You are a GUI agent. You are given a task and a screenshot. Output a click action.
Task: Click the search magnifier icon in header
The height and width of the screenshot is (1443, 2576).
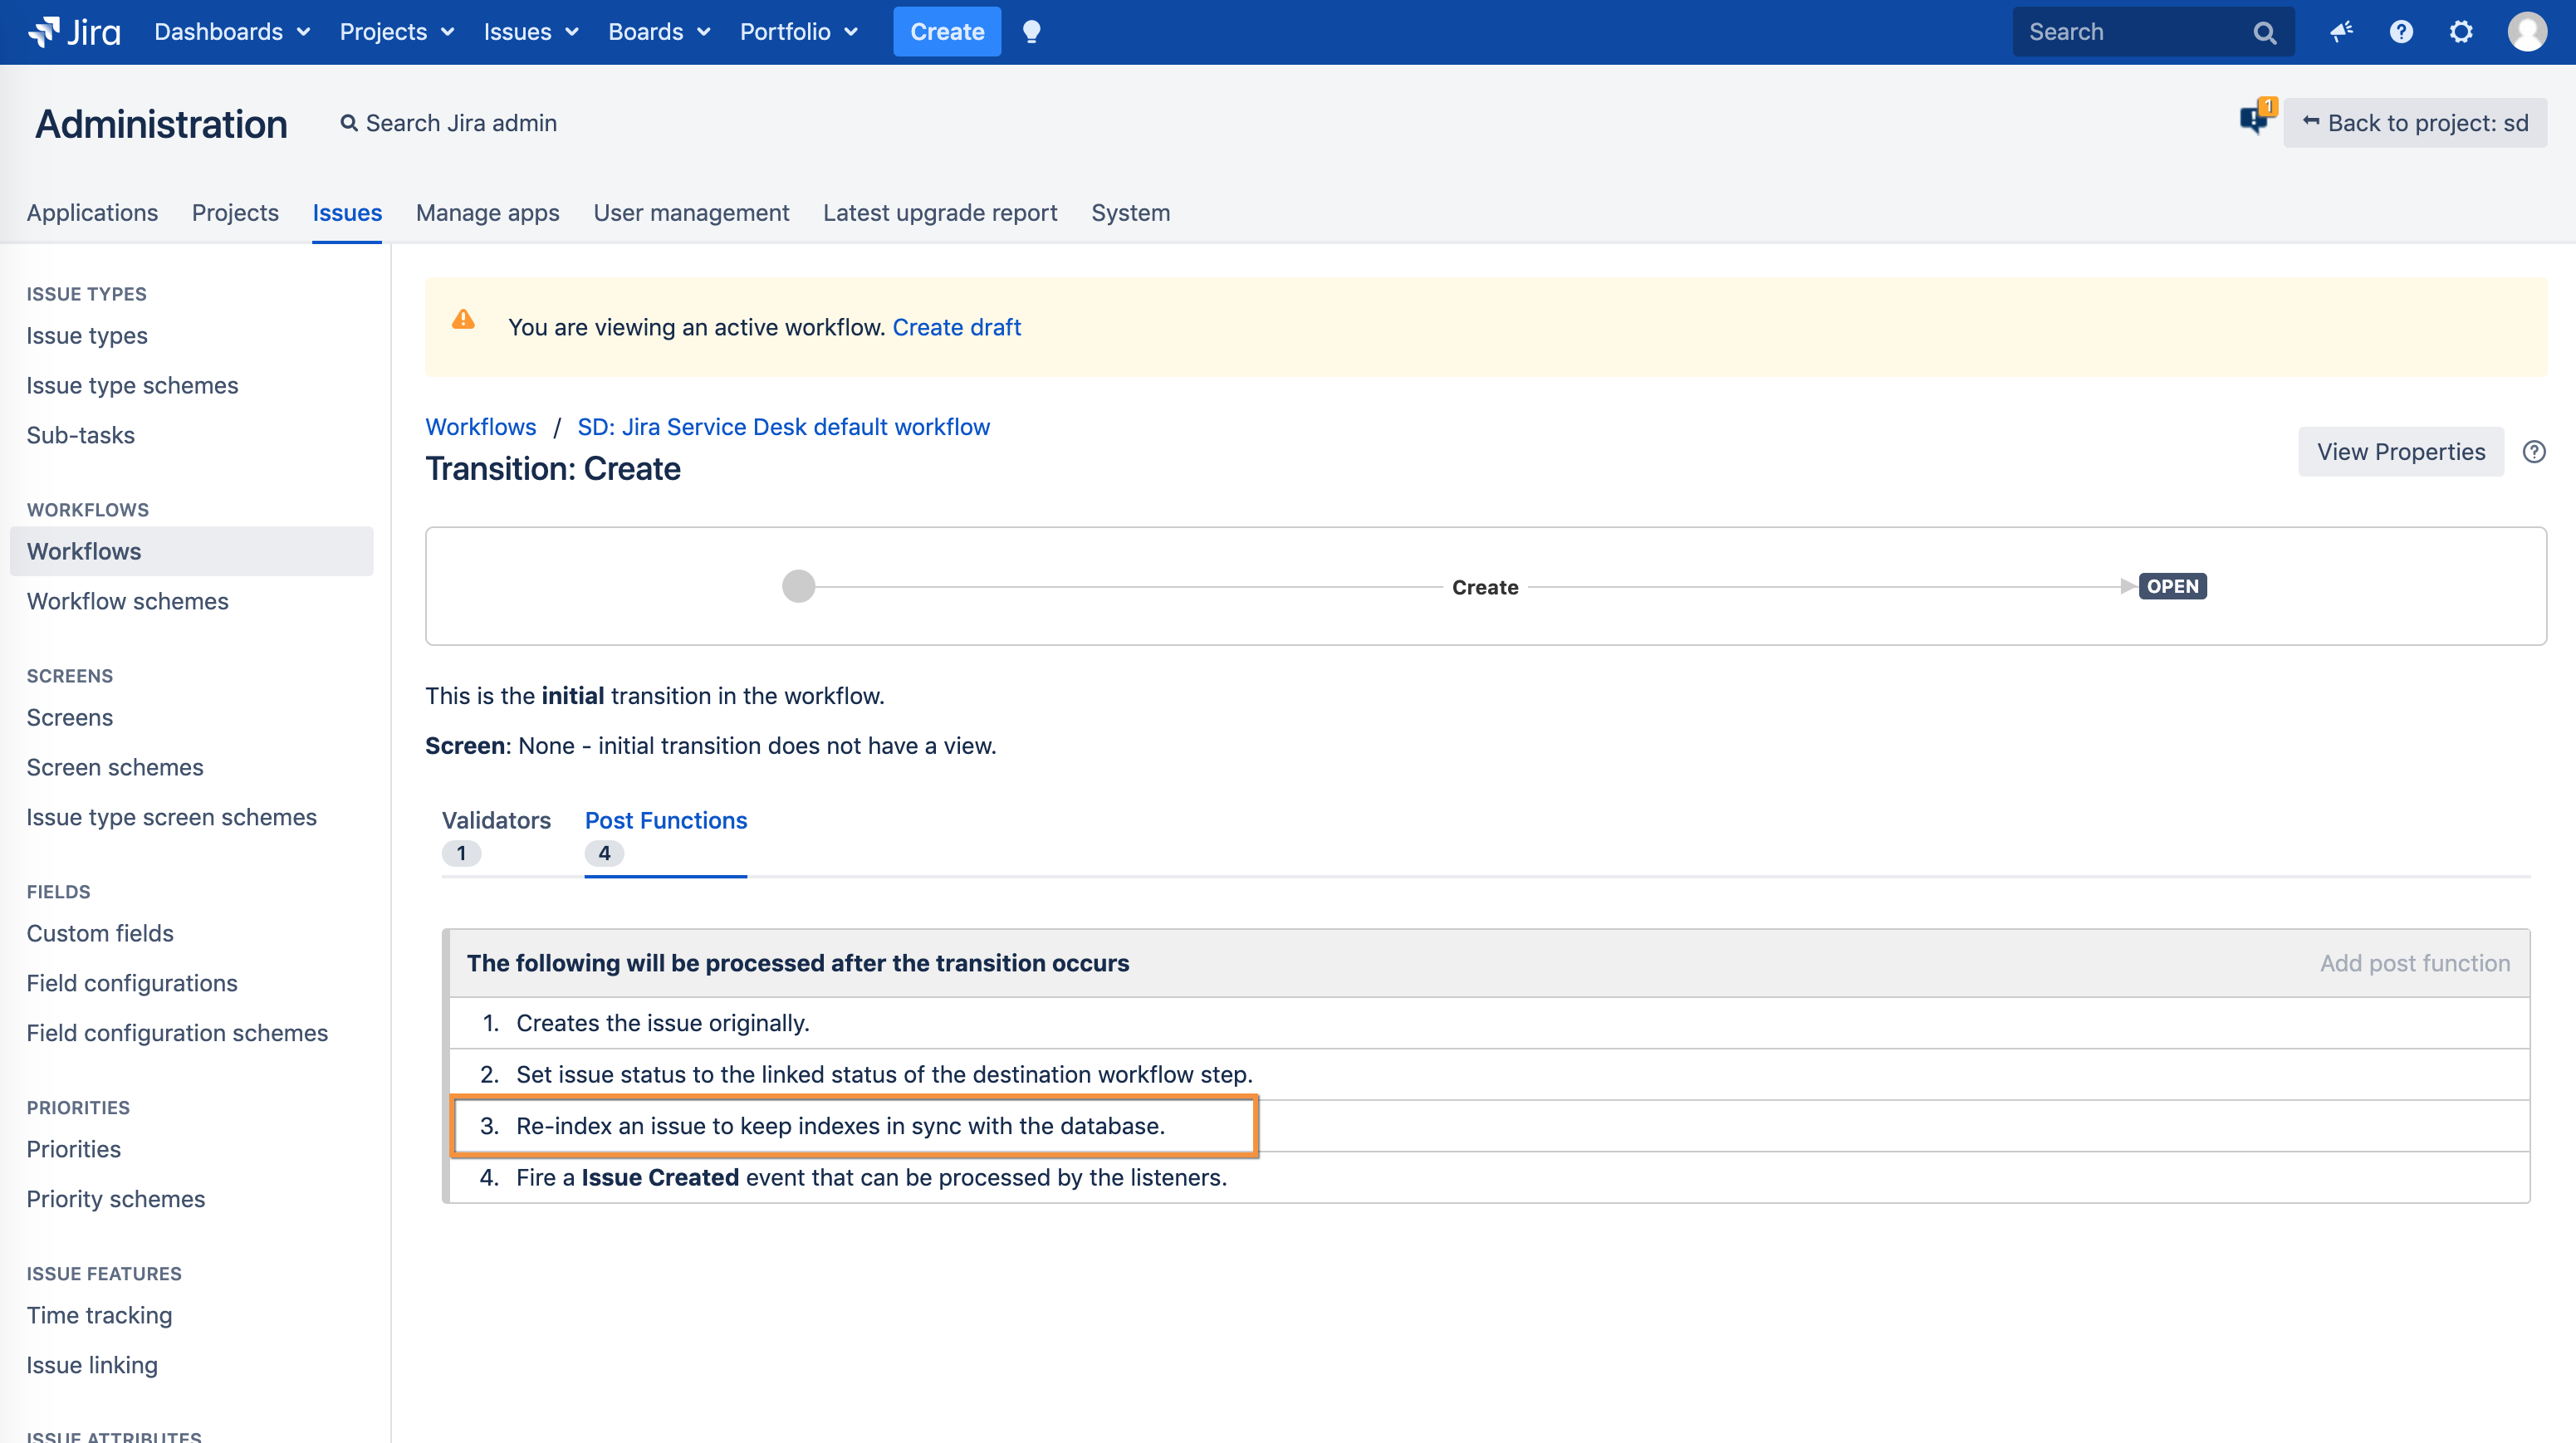click(x=2265, y=33)
